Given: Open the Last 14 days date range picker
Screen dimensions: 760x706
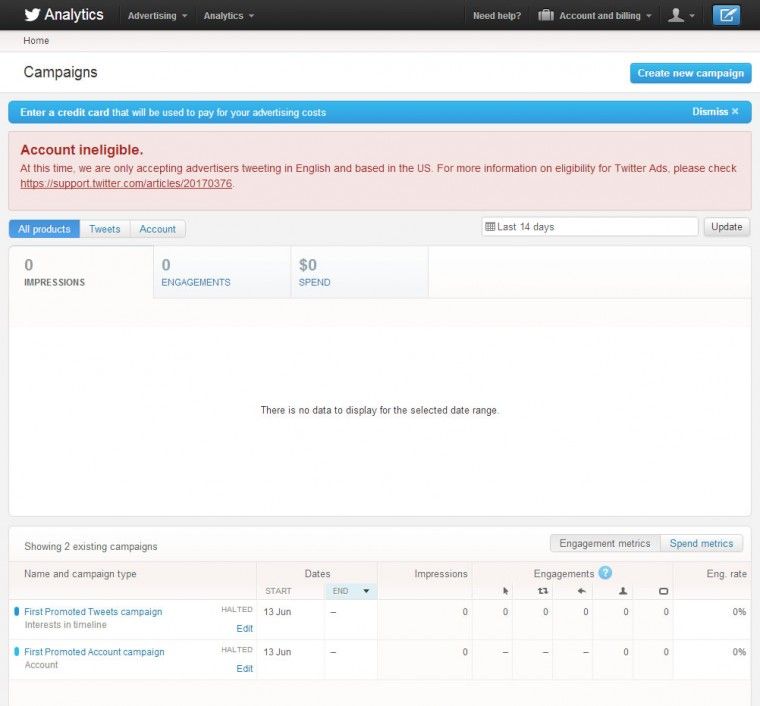Looking at the screenshot, I should (x=589, y=227).
